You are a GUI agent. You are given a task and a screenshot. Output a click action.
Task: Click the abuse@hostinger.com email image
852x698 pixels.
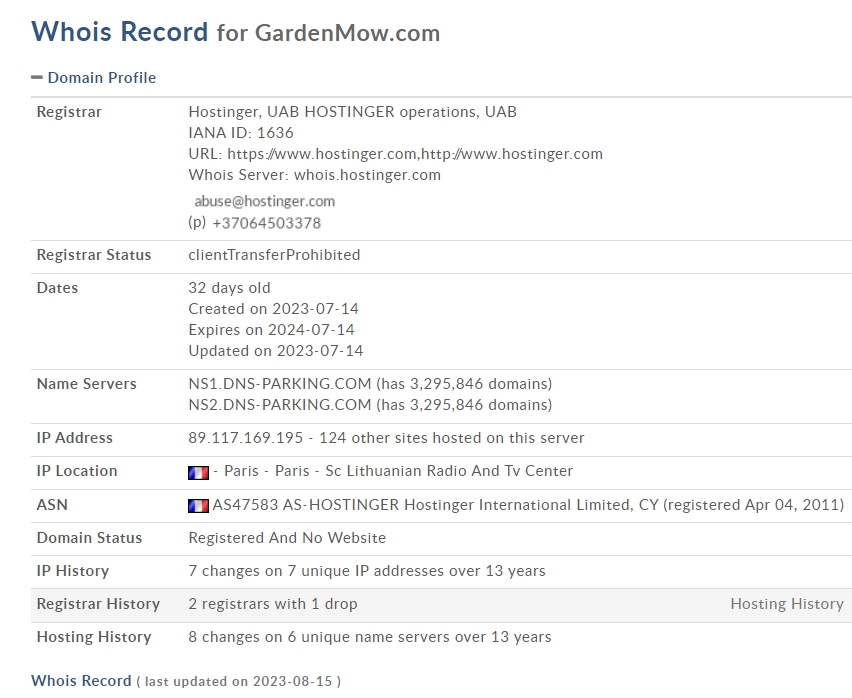tap(264, 201)
